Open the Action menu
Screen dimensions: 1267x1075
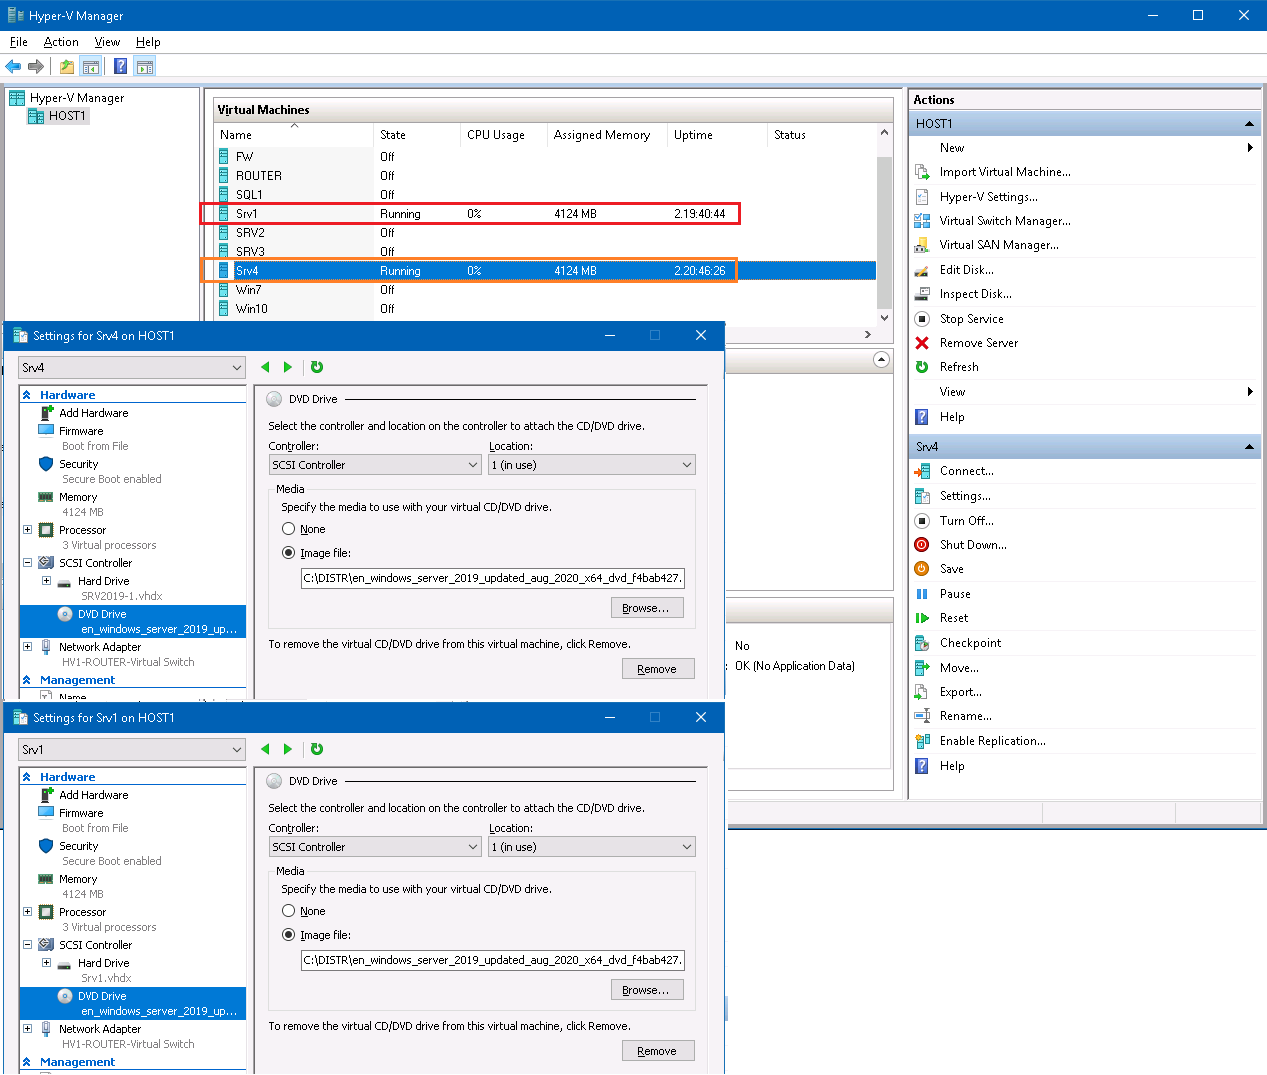click(61, 42)
